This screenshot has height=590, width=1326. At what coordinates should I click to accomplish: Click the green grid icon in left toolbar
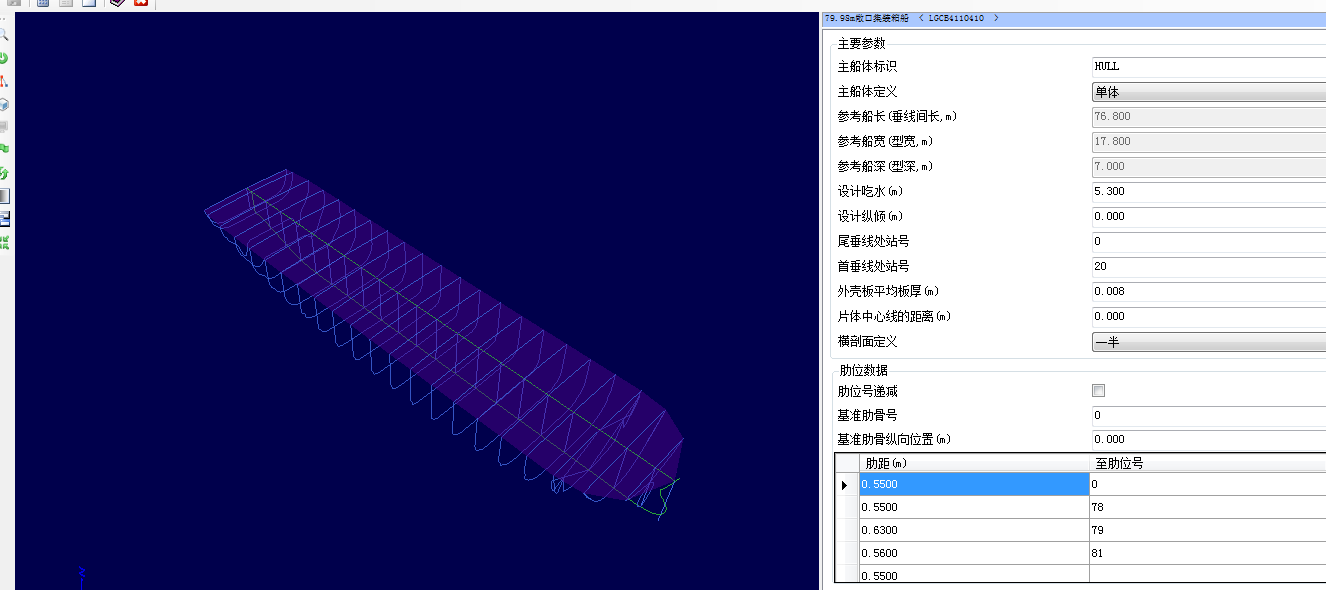click(x=4, y=242)
